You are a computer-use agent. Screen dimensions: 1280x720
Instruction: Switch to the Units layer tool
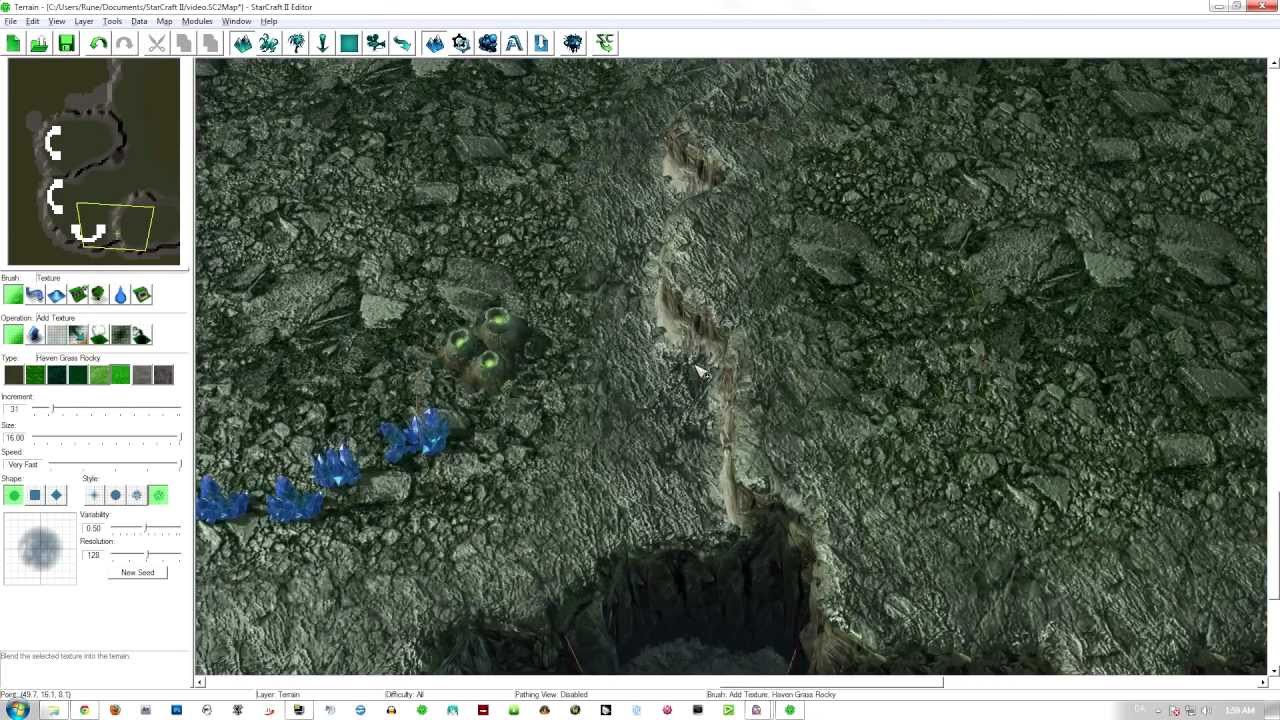point(269,43)
